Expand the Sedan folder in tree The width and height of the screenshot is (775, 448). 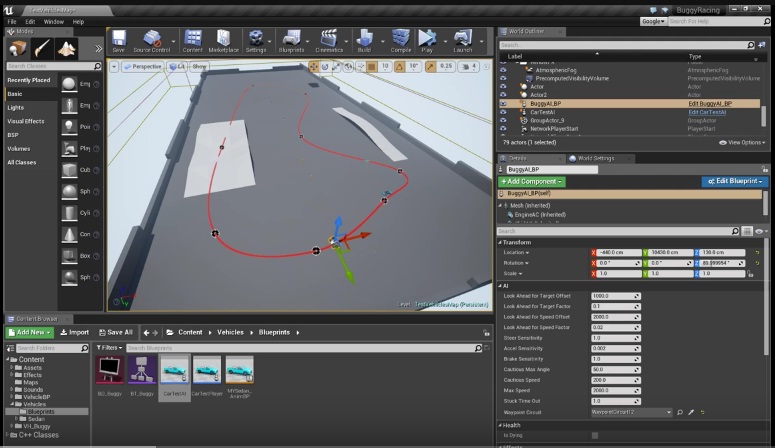(x=17, y=418)
